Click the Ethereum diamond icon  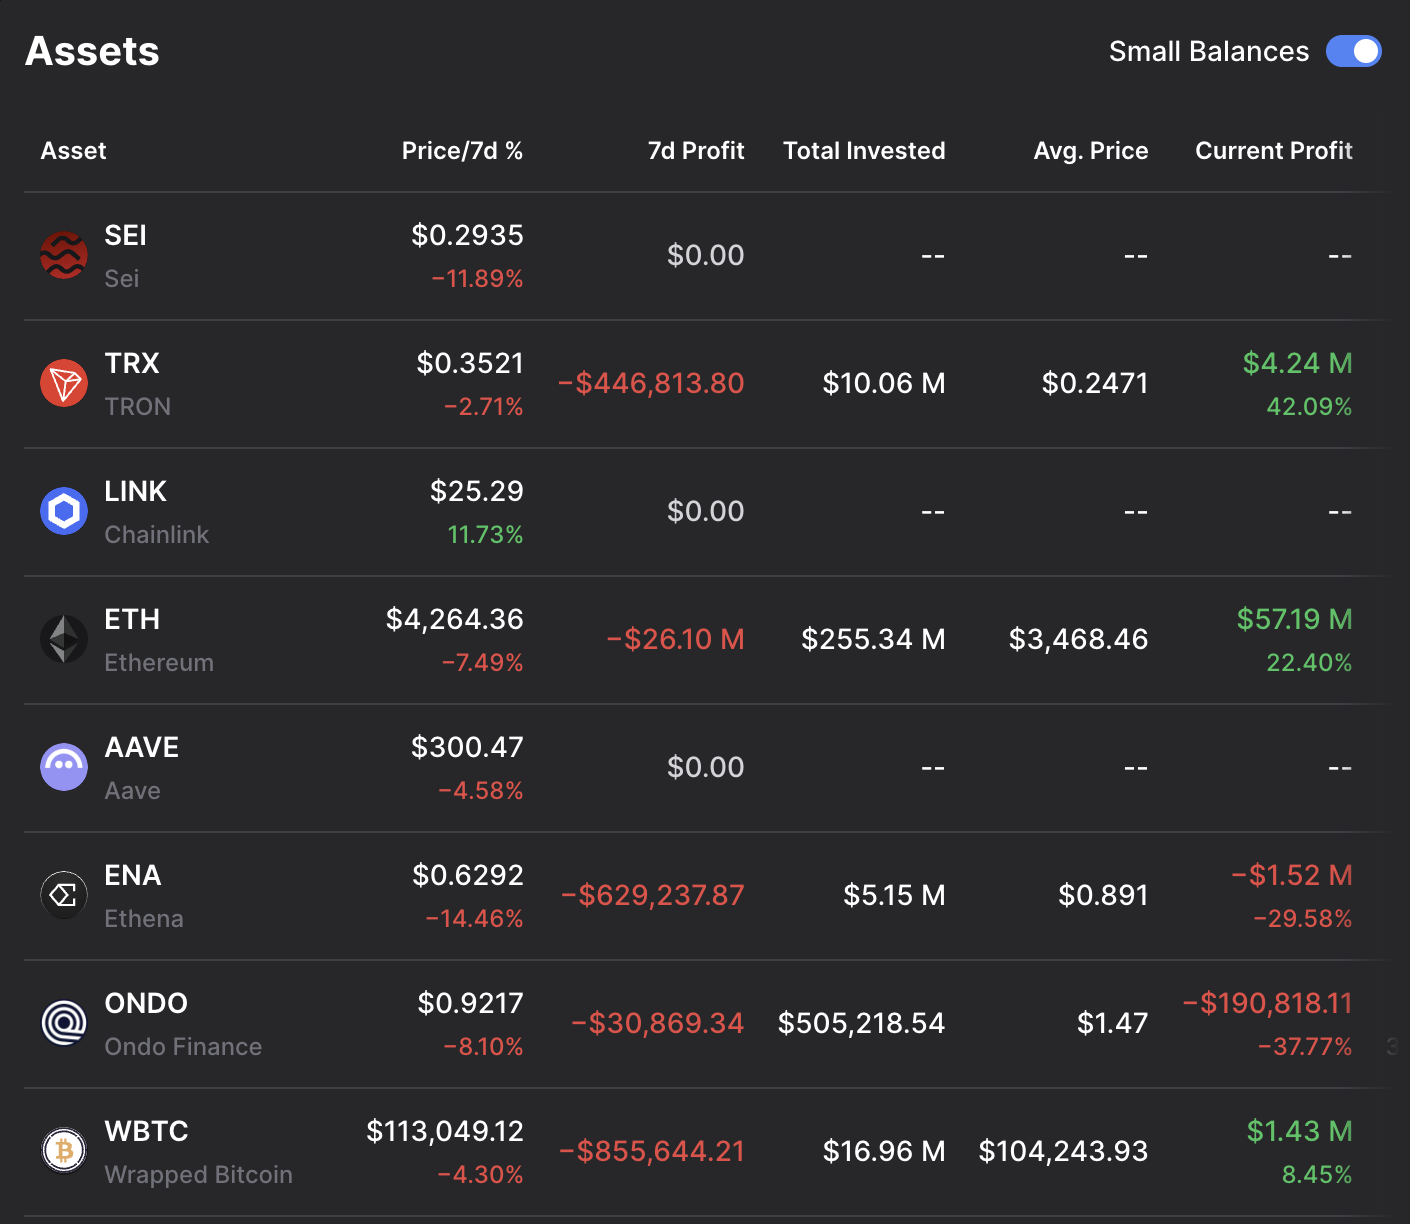tap(64, 640)
